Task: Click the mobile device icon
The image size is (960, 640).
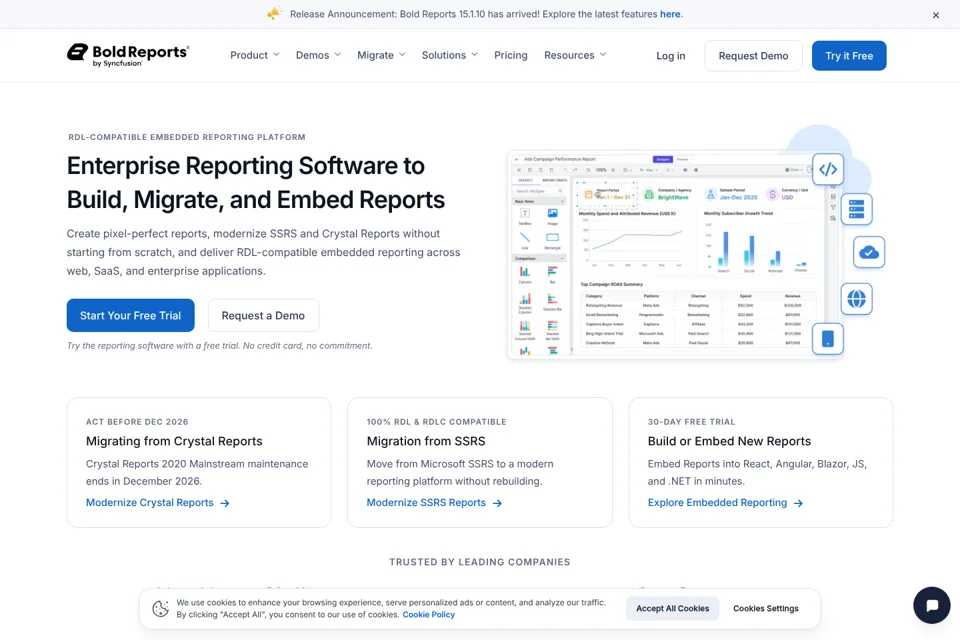Action: 828,339
